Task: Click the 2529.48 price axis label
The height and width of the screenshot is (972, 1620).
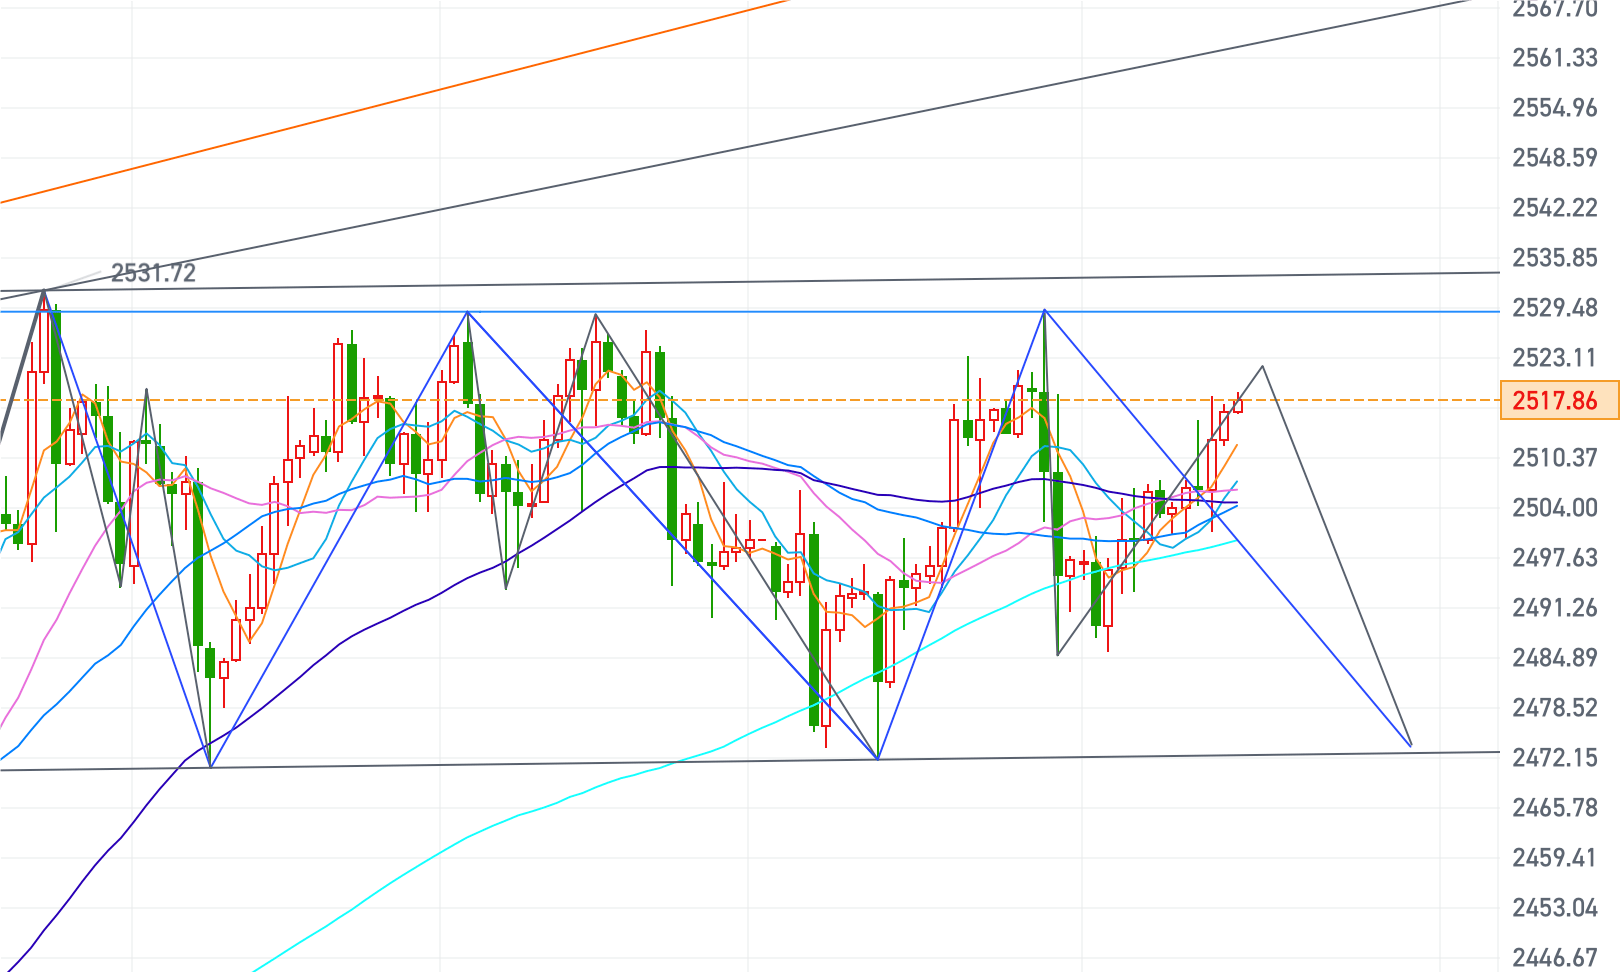Action: click(x=1555, y=308)
